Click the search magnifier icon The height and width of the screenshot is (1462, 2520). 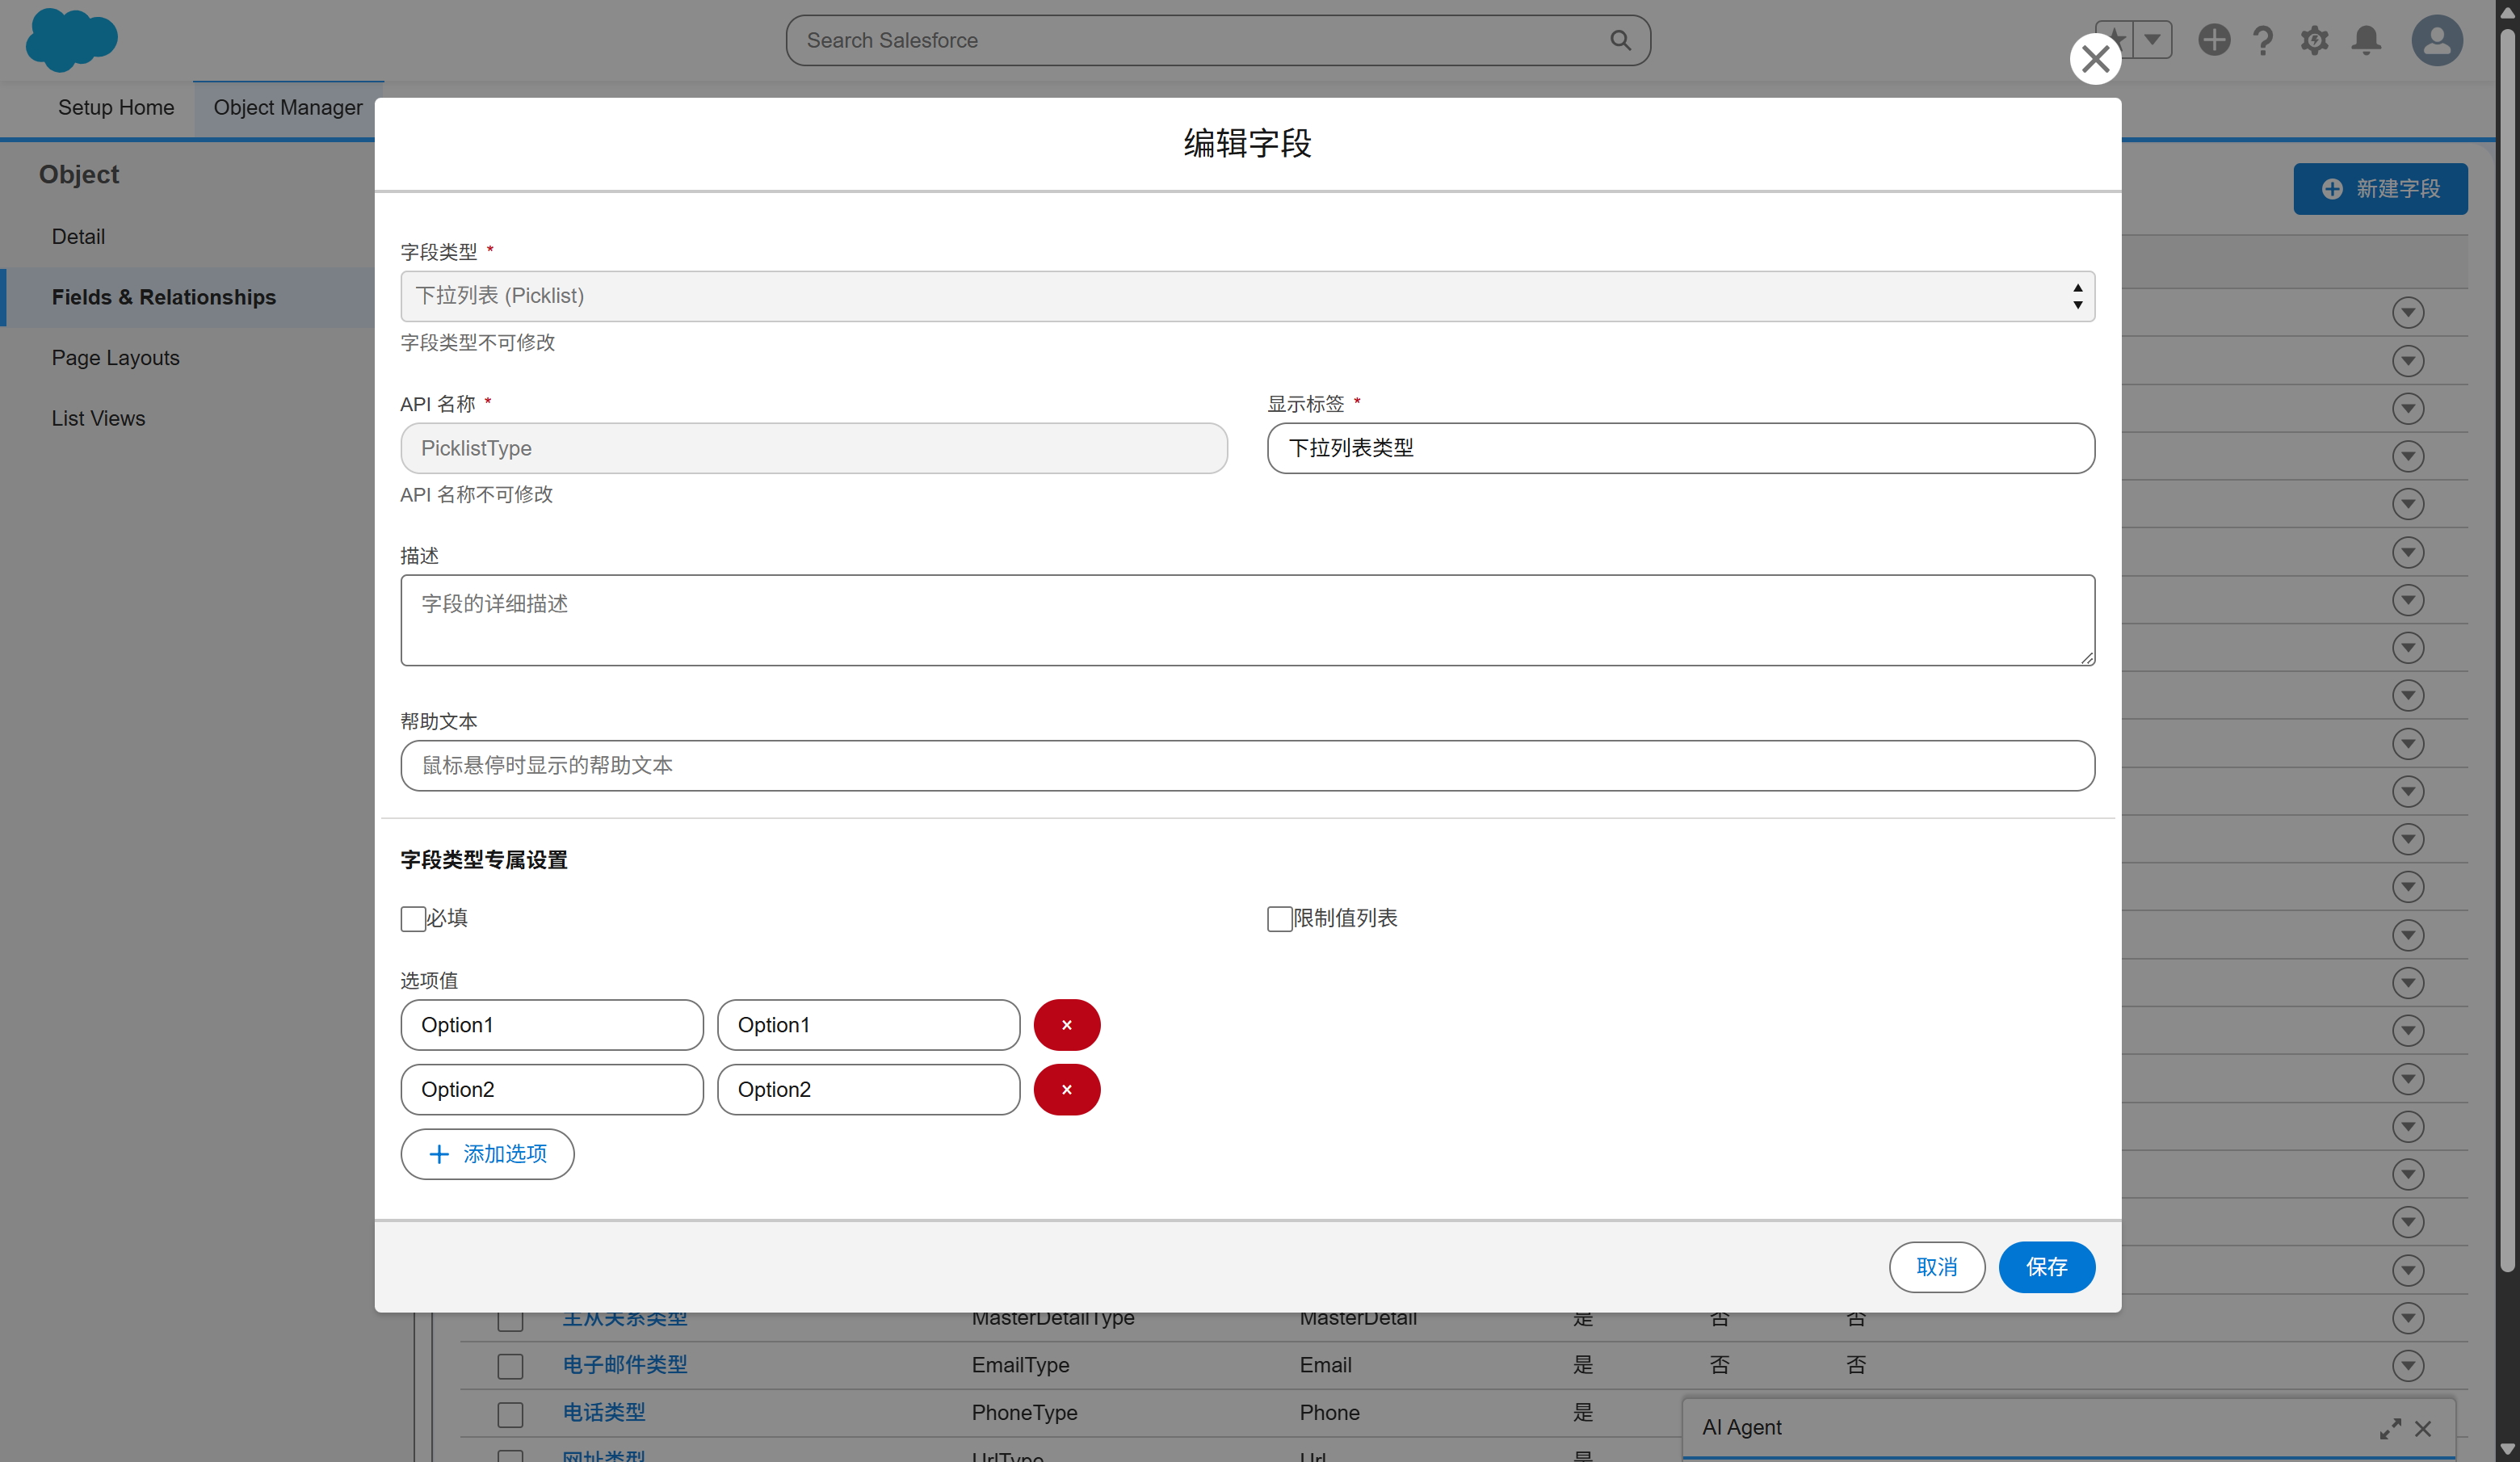click(1620, 41)
